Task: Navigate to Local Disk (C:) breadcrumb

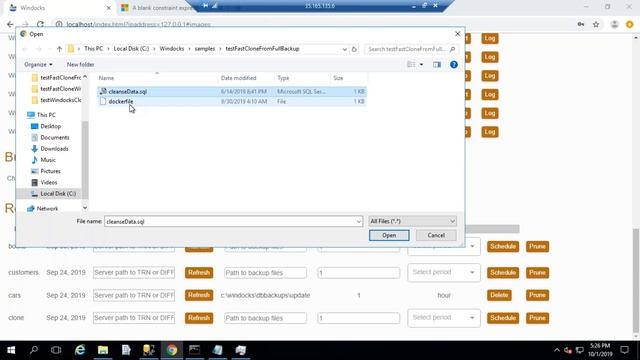Action: pos(131,49)
